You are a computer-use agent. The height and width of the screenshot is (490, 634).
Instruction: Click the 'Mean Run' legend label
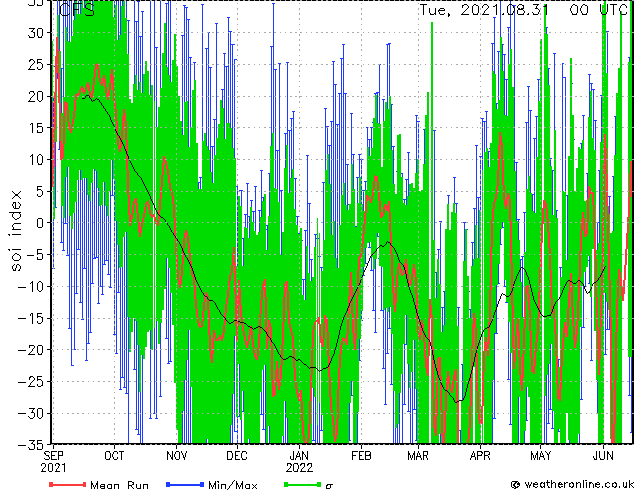(119, 485)
